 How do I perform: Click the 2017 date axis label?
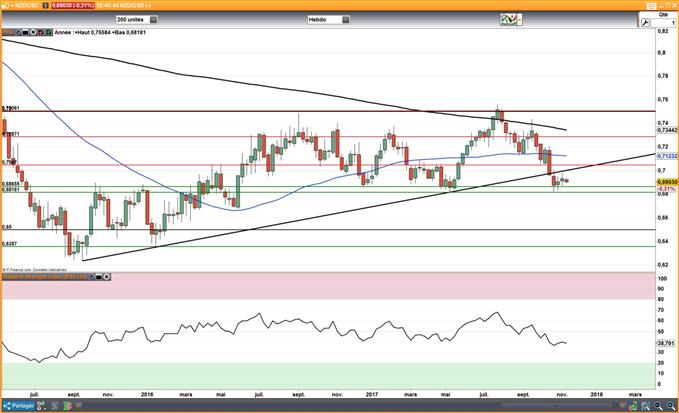[372, 394]
